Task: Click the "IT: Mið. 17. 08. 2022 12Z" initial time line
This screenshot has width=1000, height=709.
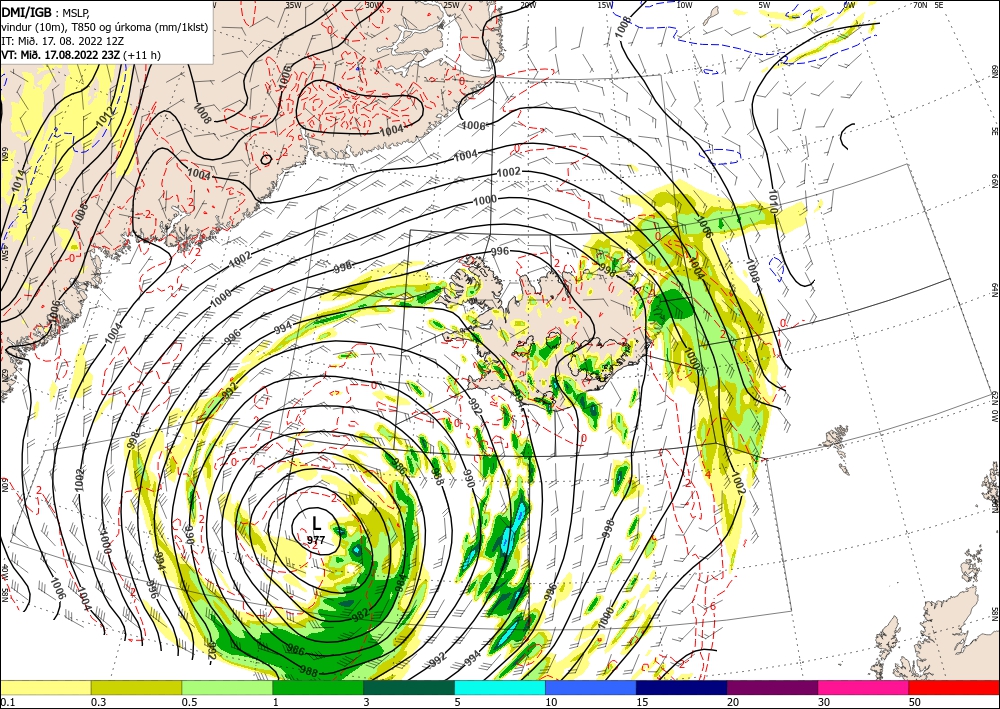Action: coord(62,41)
